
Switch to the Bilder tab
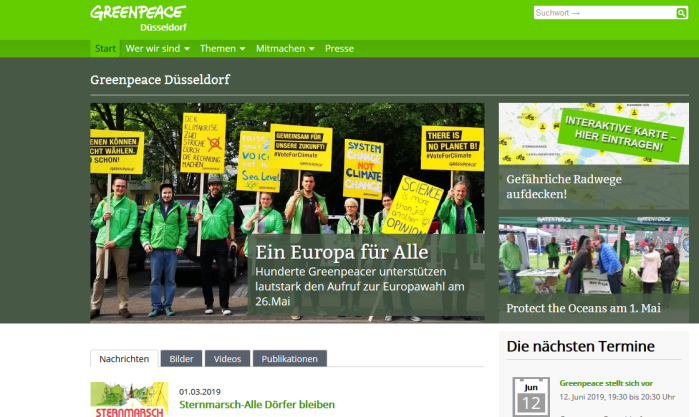(181, 359)
